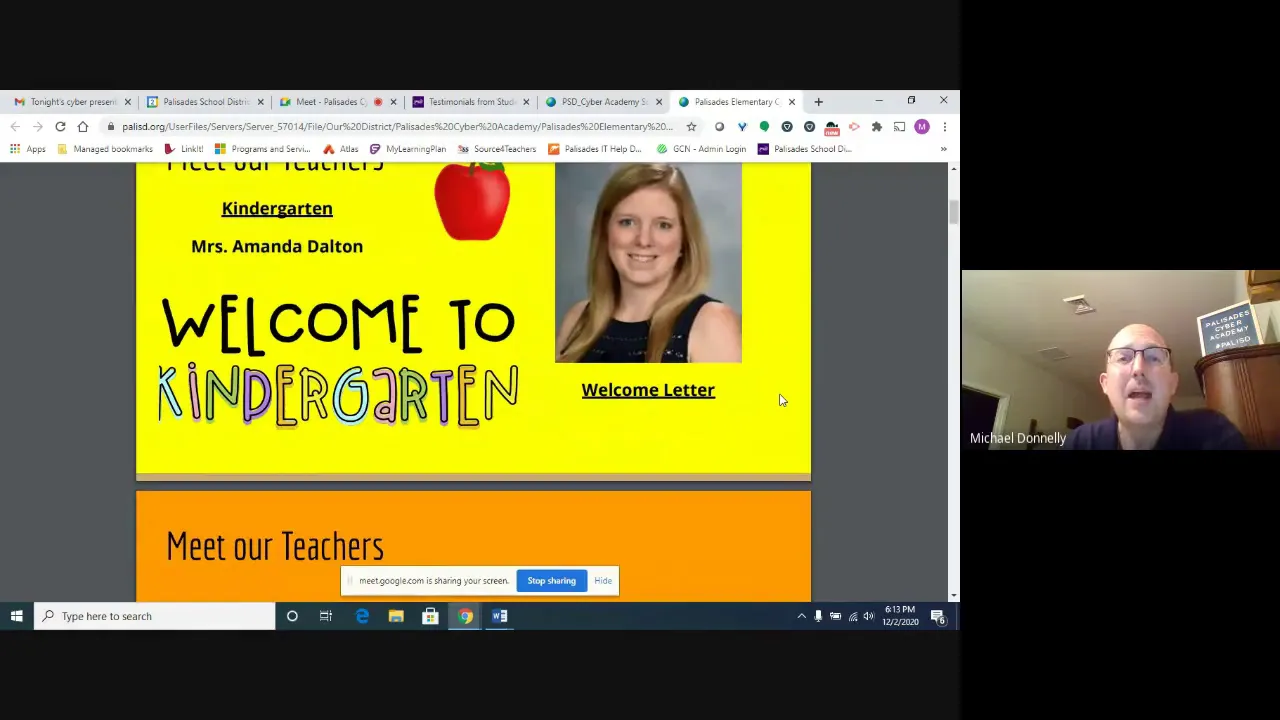Go forward in browser history
This screenshot has width=1280, height=720.
coord(38,127)
